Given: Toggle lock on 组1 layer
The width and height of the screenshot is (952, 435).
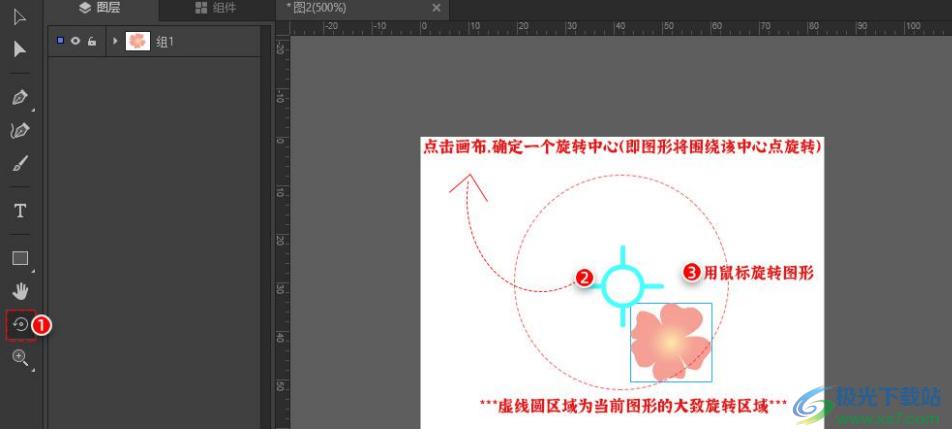Looking at the screenshot, I should 91,41.
